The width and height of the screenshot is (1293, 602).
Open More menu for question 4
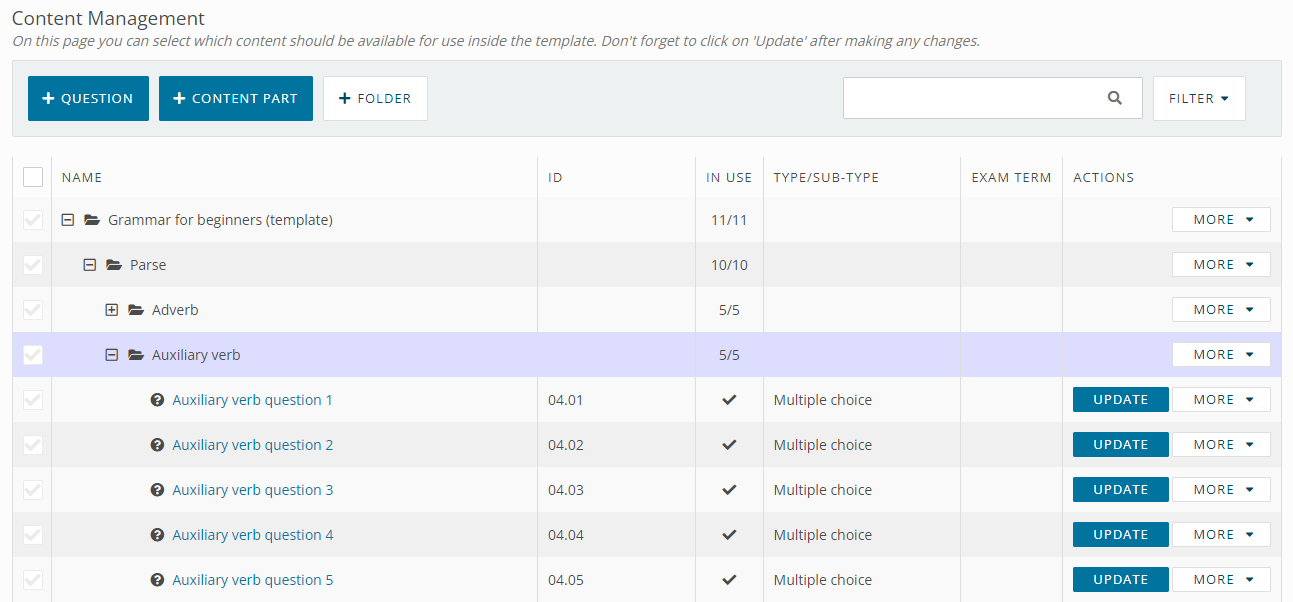click(x=1221, y=535)
